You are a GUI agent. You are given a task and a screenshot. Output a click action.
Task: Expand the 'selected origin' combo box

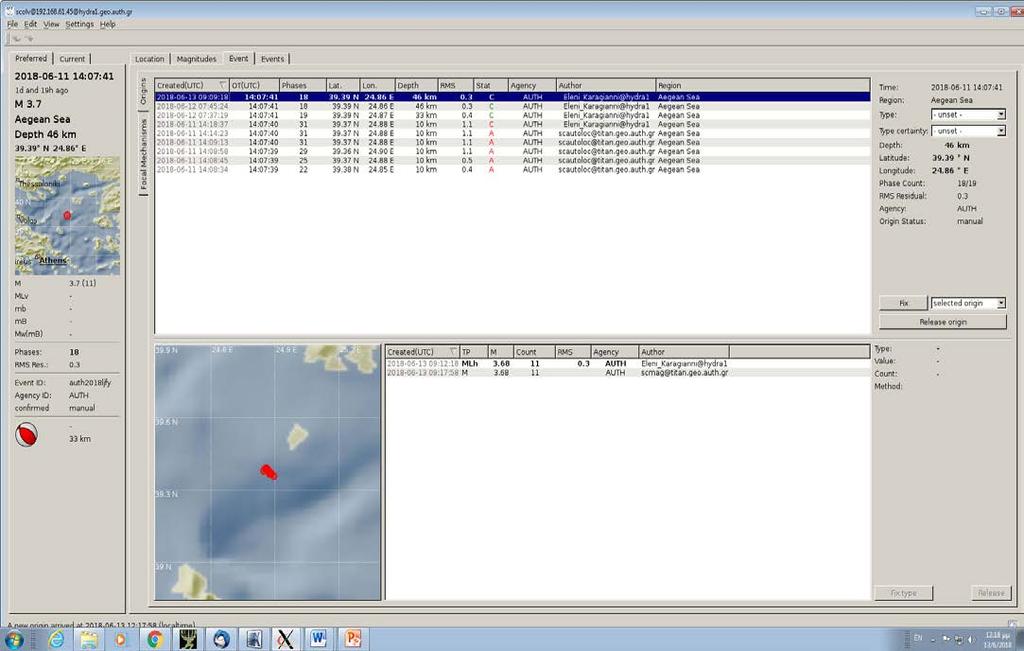click(968, 304)
